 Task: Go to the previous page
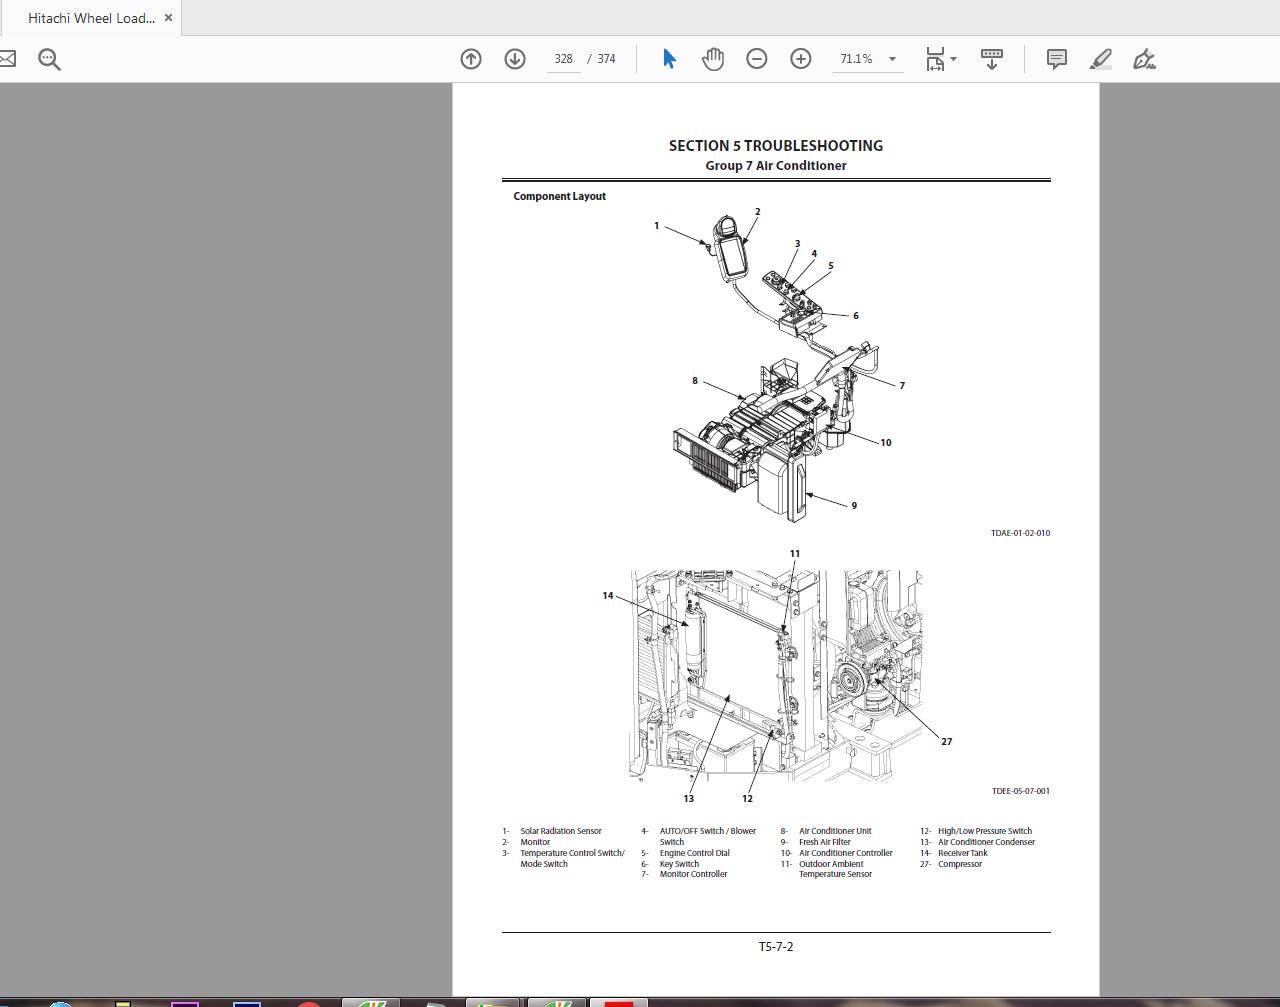click(471, 59)
